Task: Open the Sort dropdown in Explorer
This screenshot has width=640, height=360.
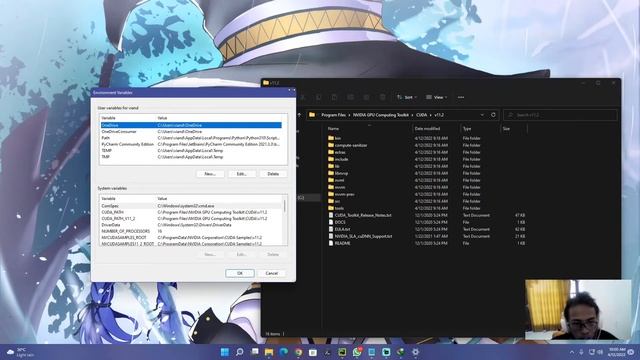Action: coord(407,97)
